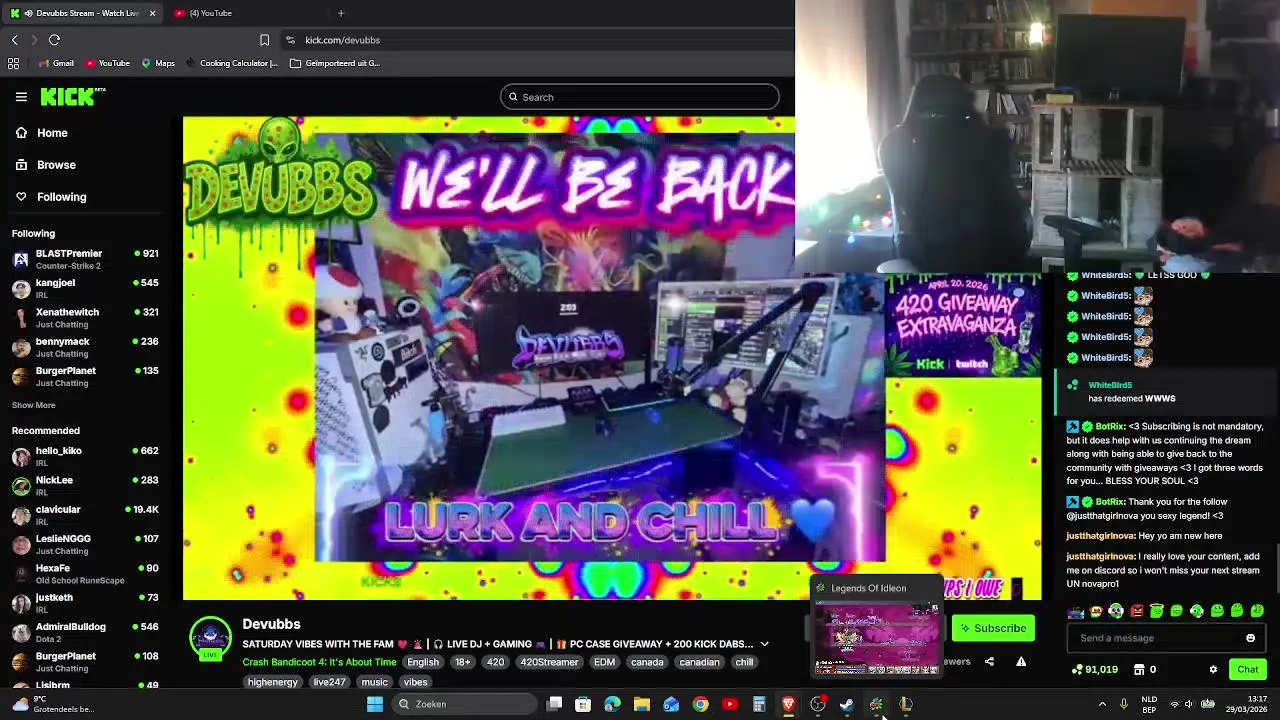This screenshot has width=1280, height=720.
Task: Open the site settings icon by kick.com URL
Action: (290, 40)
